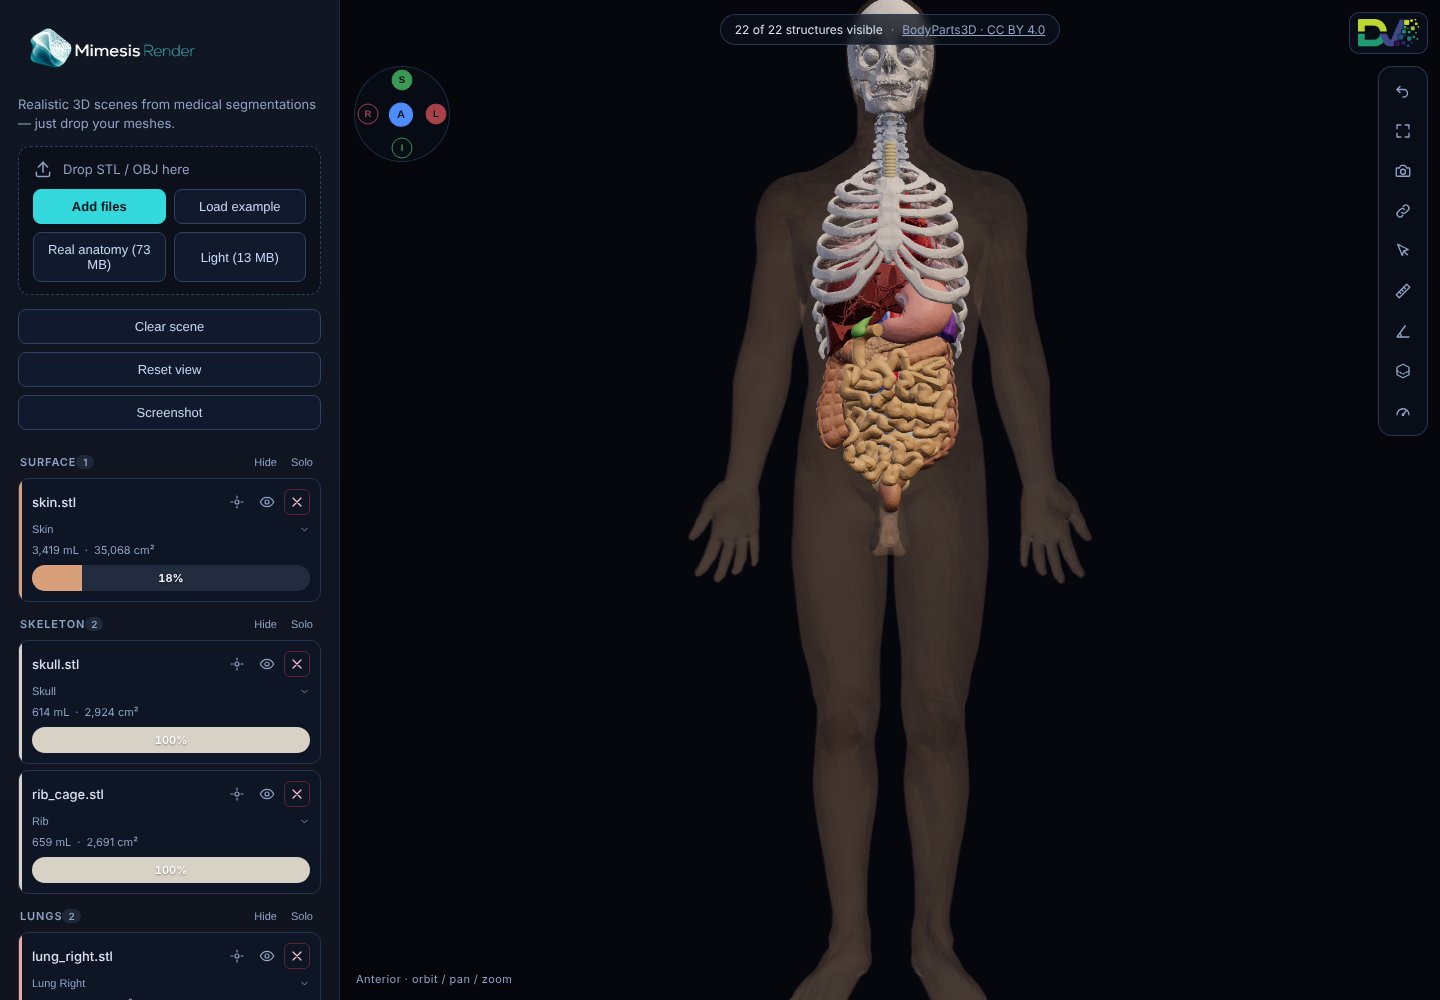Load the example scene
This screenshot has width=1440, height=1000.
(x=240, y=207)
